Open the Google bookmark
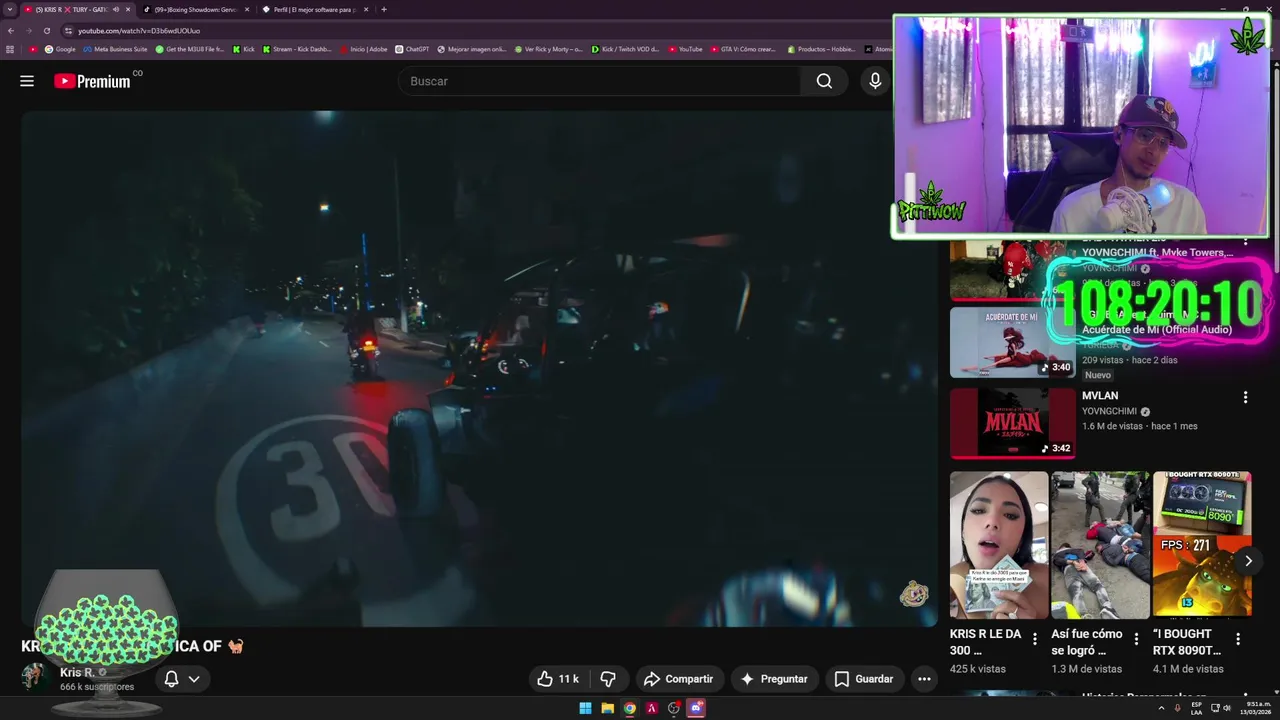Viewport: 1280px width, 720px height. (60, 49)
